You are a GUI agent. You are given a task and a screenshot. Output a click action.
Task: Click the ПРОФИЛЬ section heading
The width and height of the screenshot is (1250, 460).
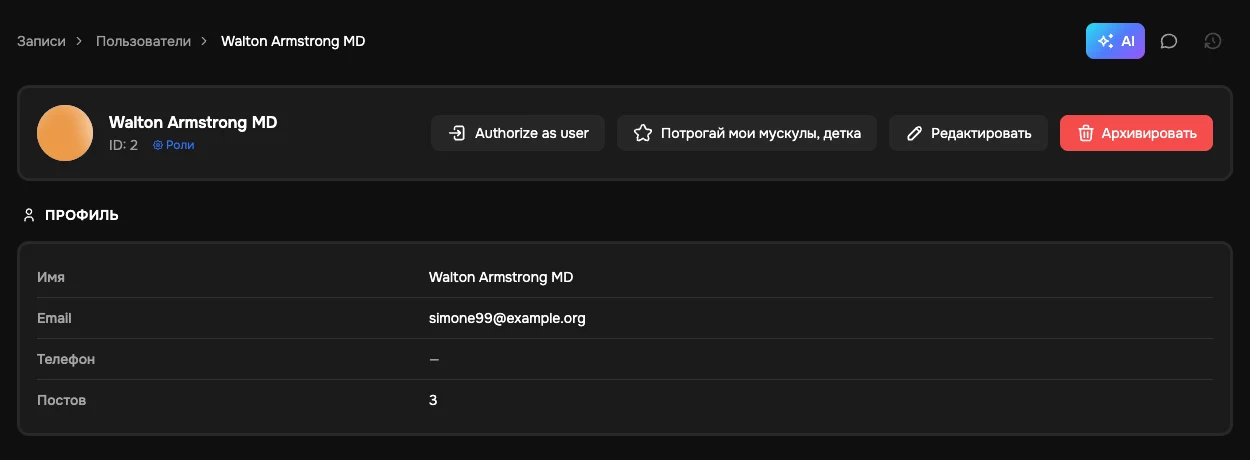tap(82, 215)
